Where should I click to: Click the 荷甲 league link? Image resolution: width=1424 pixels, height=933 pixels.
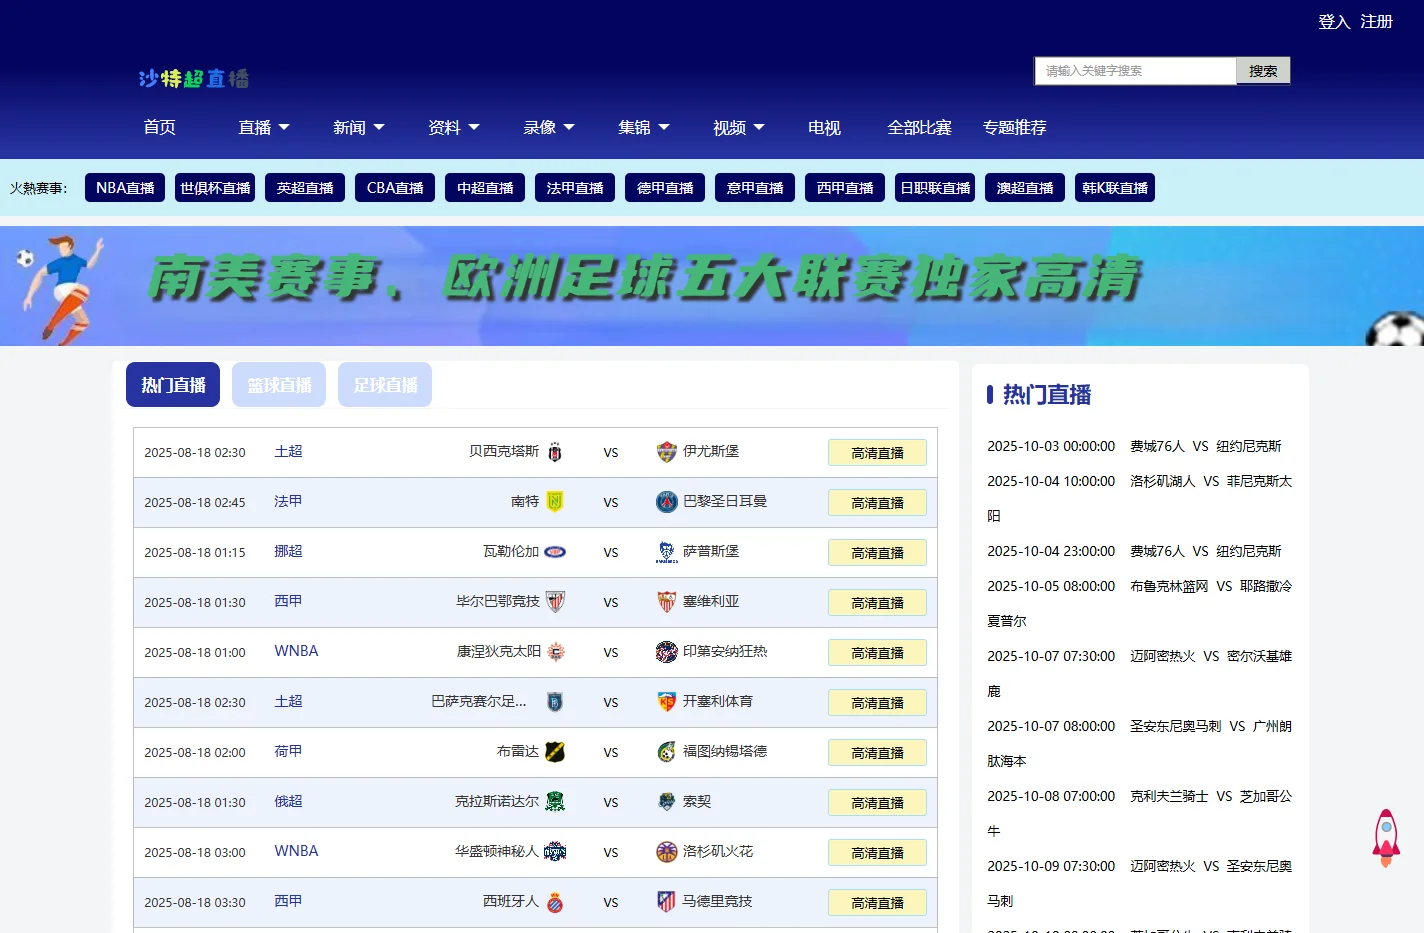click(x=288, y=751)
